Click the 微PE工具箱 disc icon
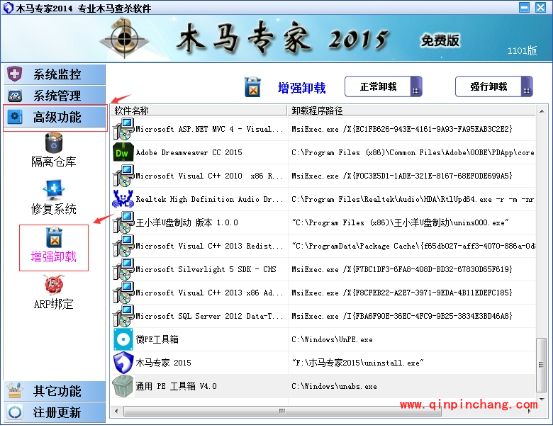 tap(123, 339)
